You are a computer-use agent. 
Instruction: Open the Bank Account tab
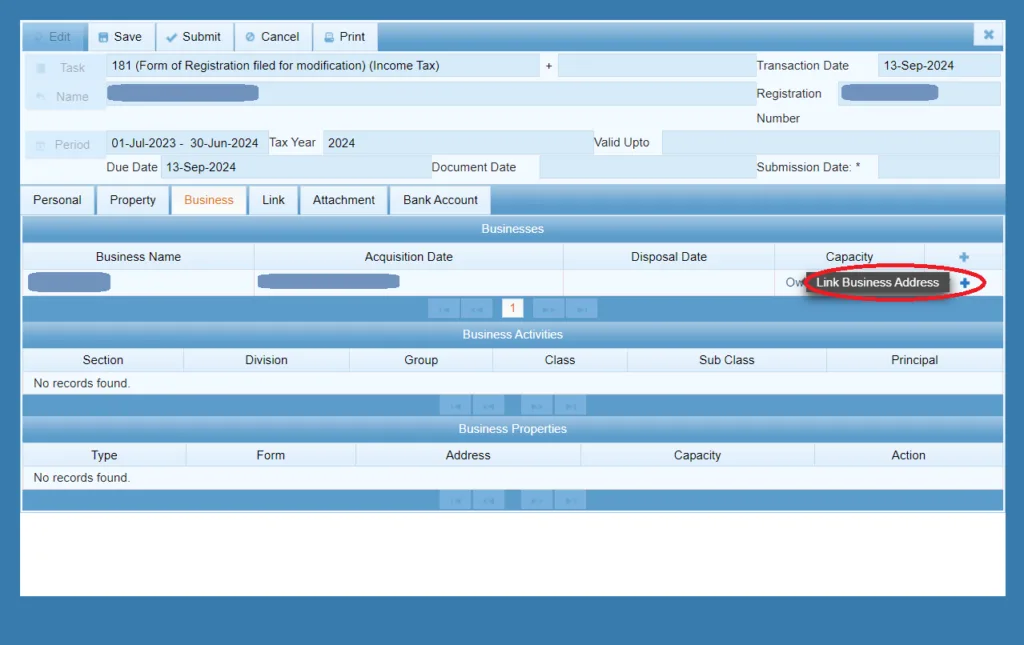tap(439, 200)
